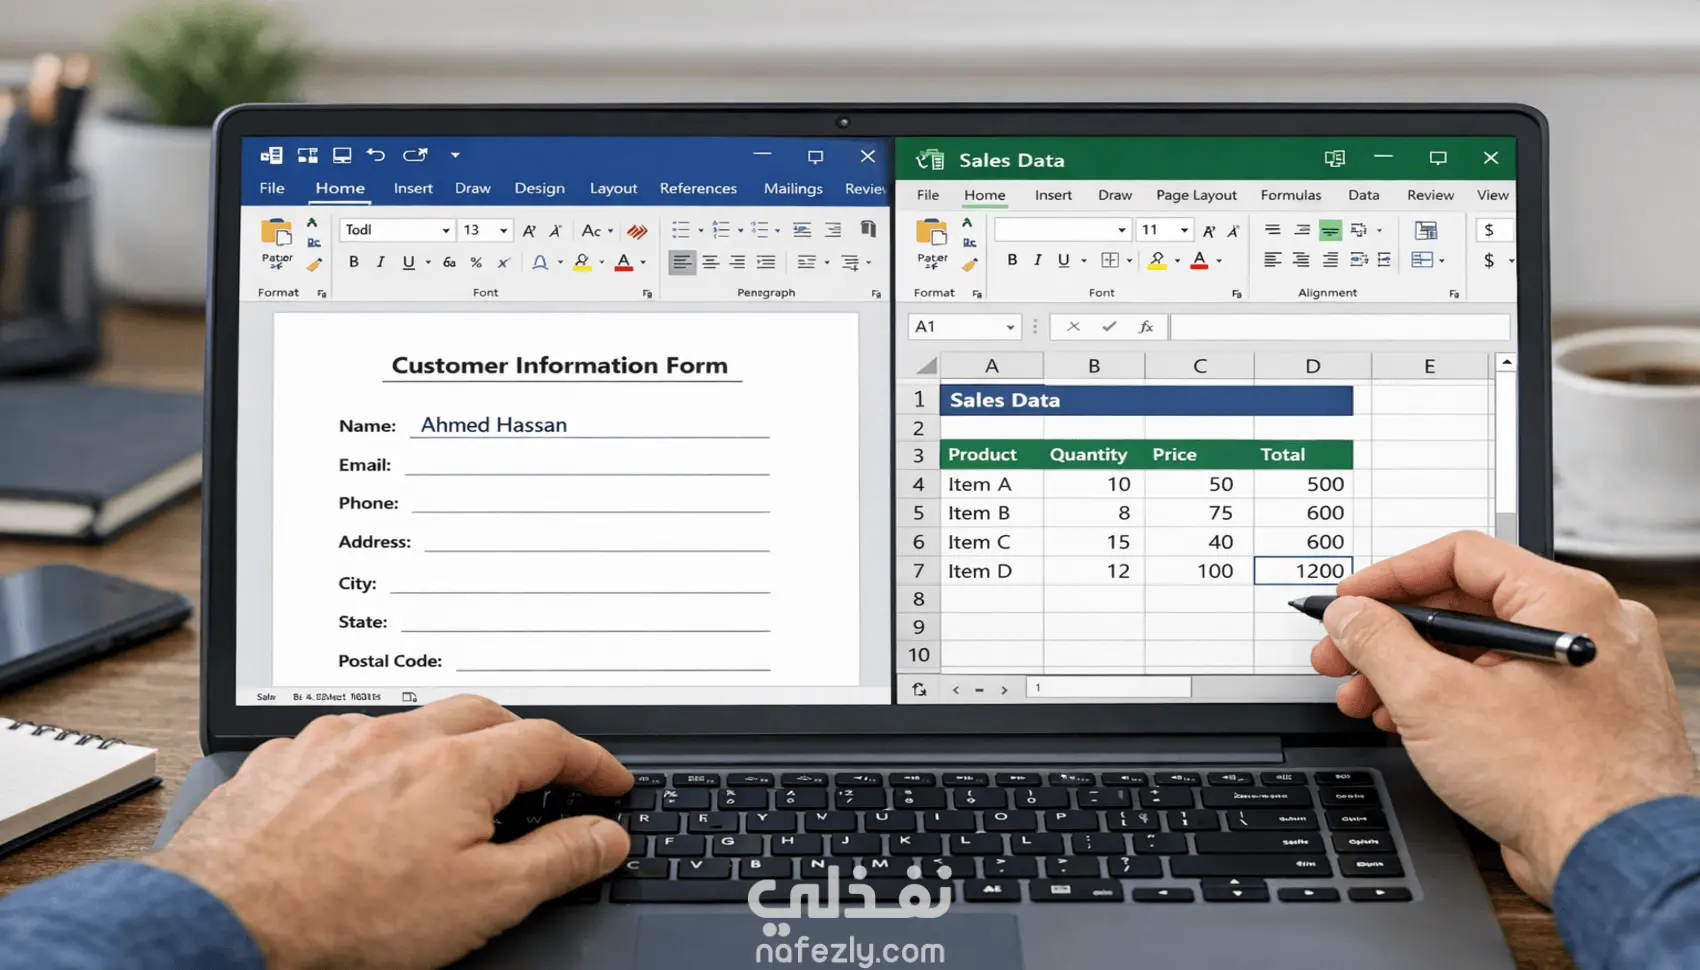Image resolution: width=1700 pixels, height=970 pixels.
Task: Click the top dollar currency button in Excel
Action: 1489,230
